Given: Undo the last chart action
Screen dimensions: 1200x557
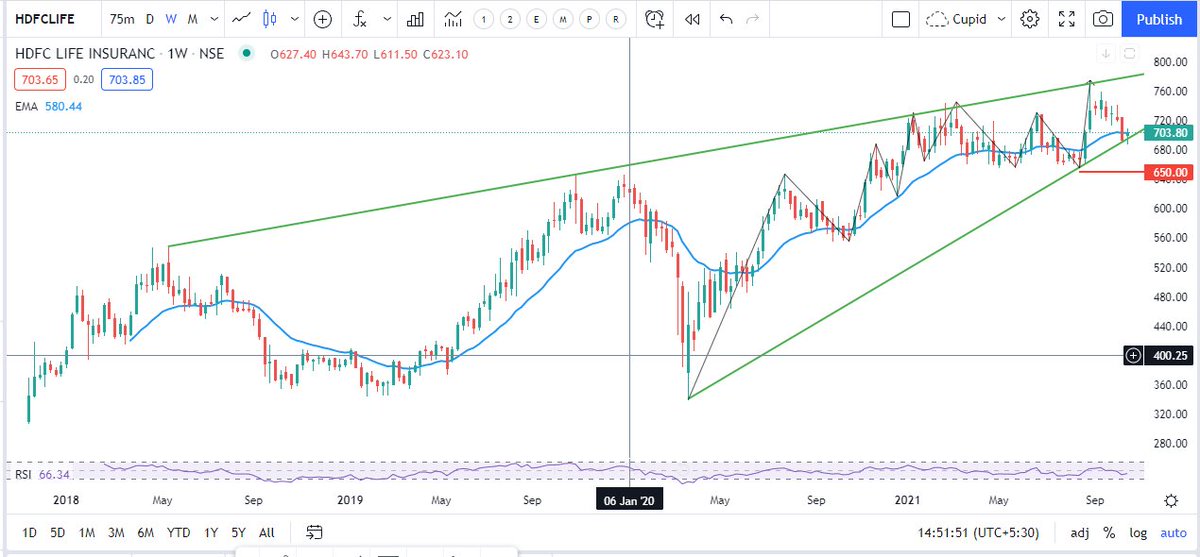Looking at the screenshot, I should click(x=726, y=19).
